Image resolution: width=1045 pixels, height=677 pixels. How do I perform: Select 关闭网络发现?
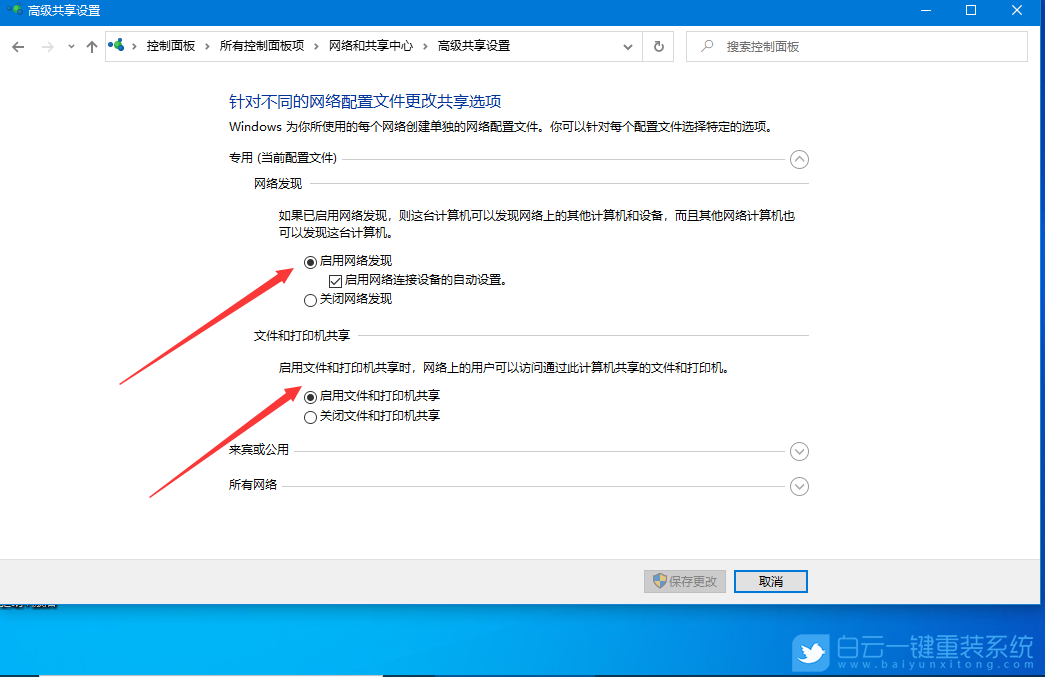(309, 298)
